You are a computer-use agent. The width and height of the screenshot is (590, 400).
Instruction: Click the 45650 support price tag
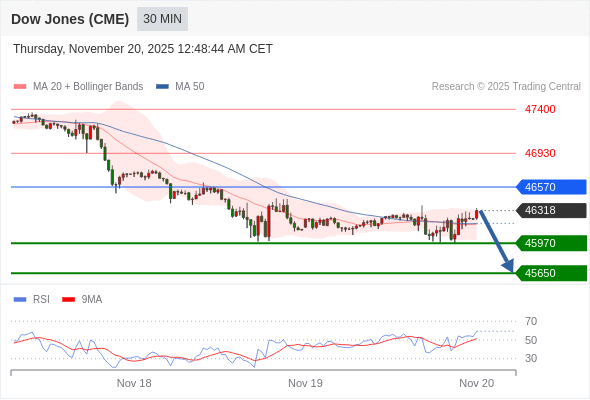(x=551, y=273)
